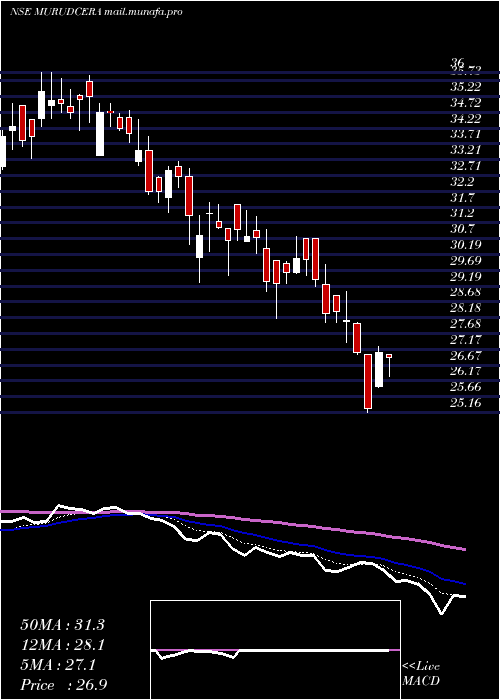Select the 34.72 price axis label
Image resolution: width=500 pixels, height=700 pixels.
coord(466,103)
